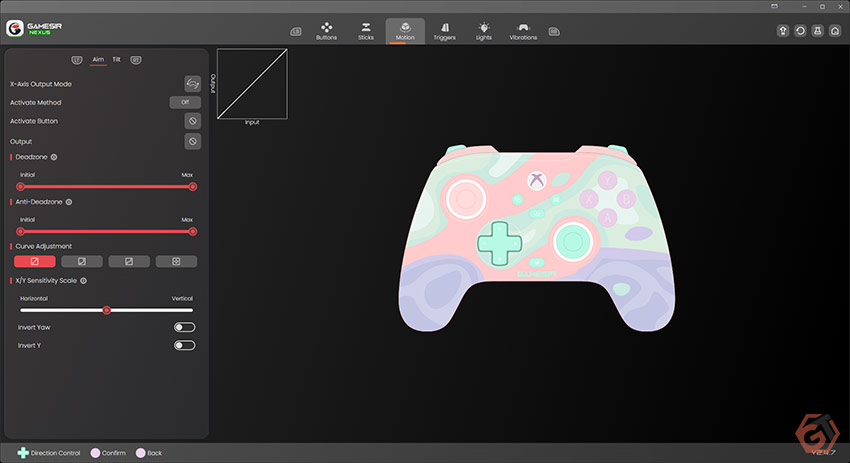
Task: Click the 'Curve Adjustment' heading
Action: [43, 246]
